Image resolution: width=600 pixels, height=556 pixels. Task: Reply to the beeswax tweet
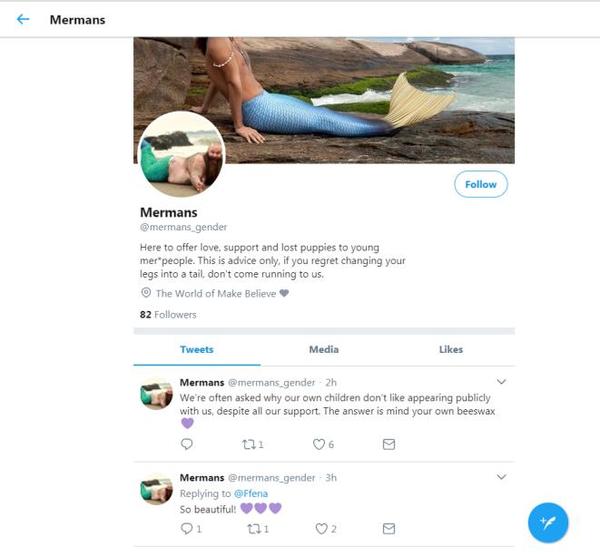click(186, 444)
